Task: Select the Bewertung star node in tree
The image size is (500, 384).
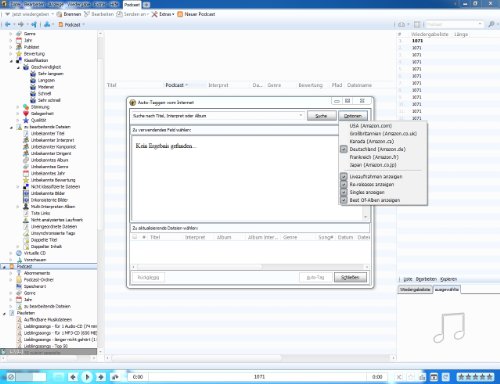Action: (x=19, y=54)
